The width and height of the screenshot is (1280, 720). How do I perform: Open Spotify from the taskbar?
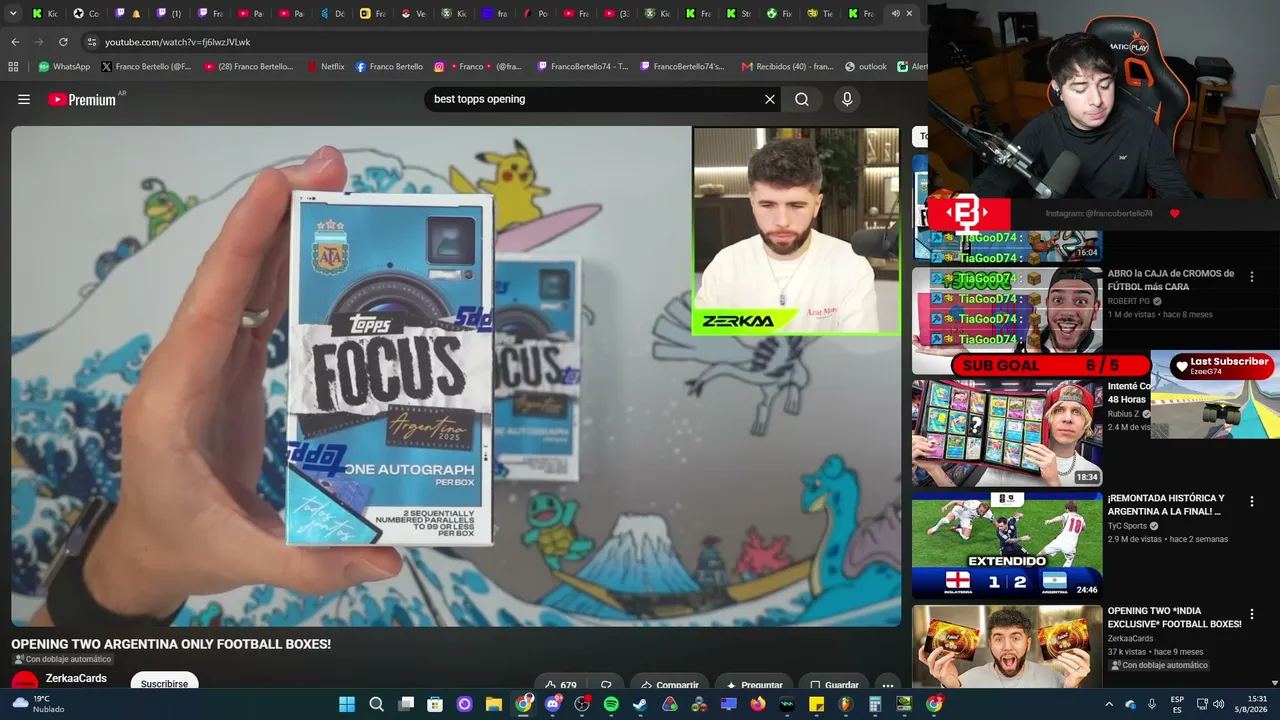point(611,704)
